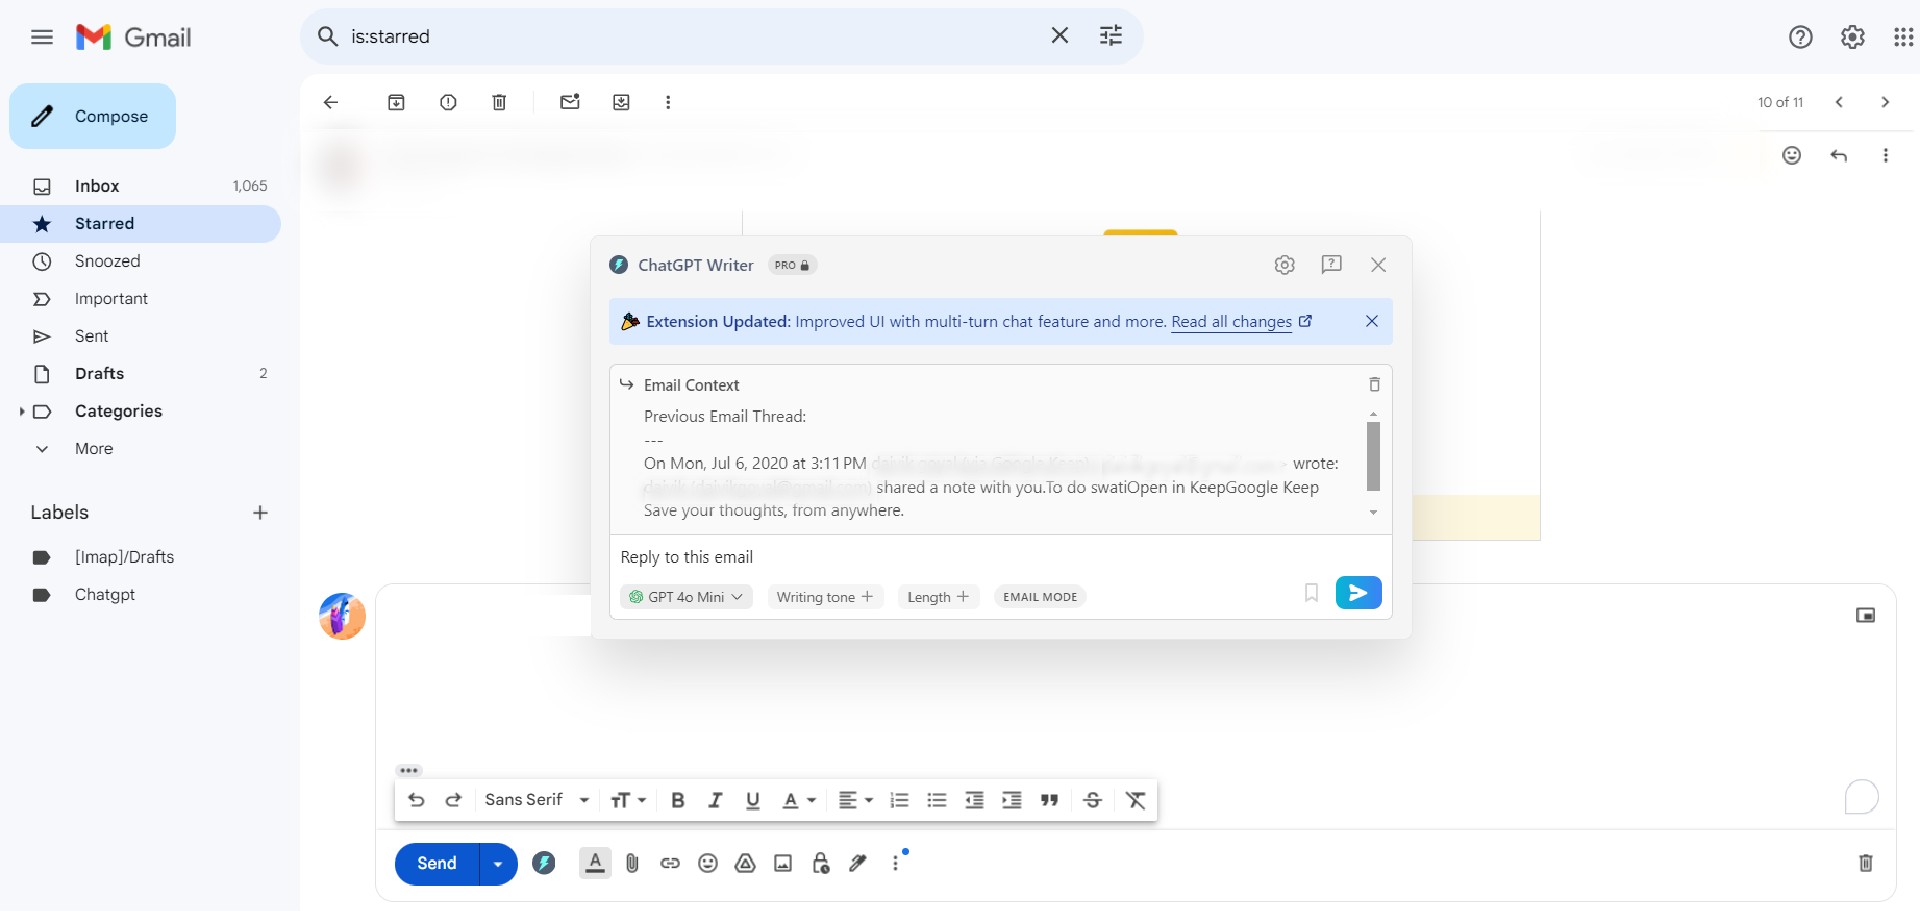
Task: Redo in reply formatting toolbar
Action: coord(453,800)
